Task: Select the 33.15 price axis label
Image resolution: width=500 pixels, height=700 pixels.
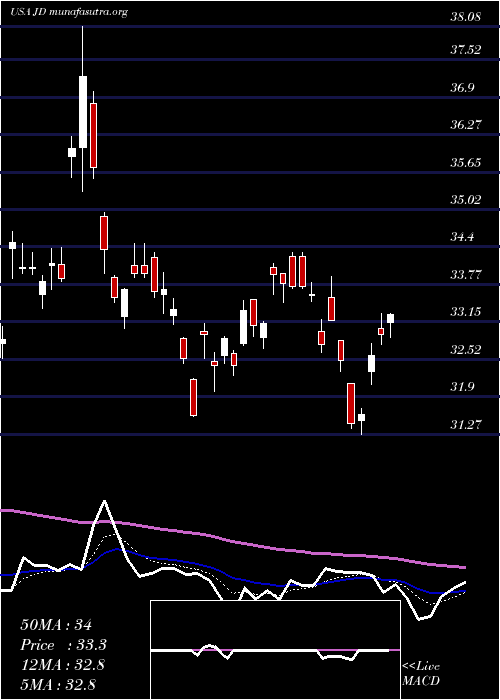Action: (465, 312)
